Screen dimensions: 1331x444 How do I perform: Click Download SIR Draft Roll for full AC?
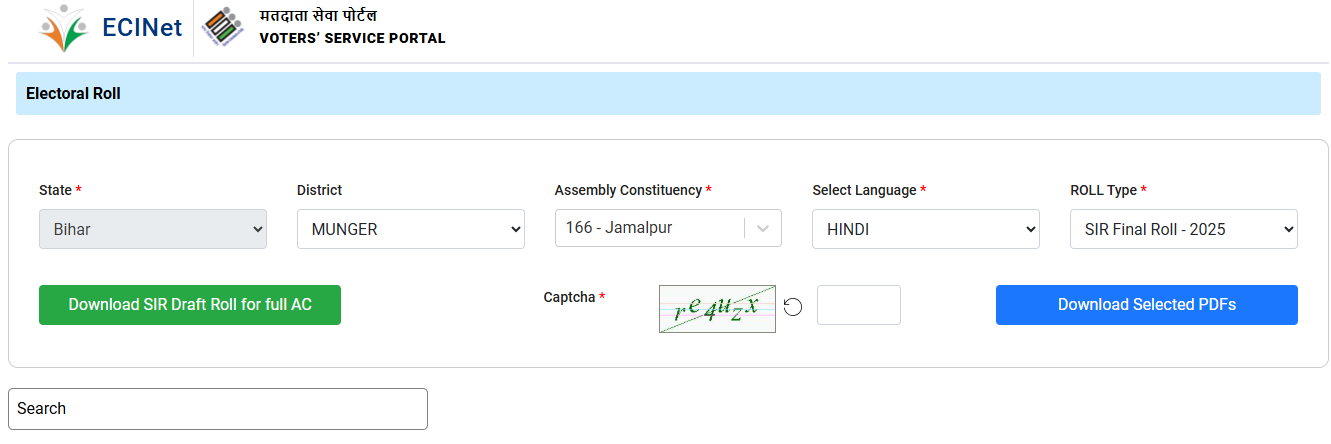[190, 305]
